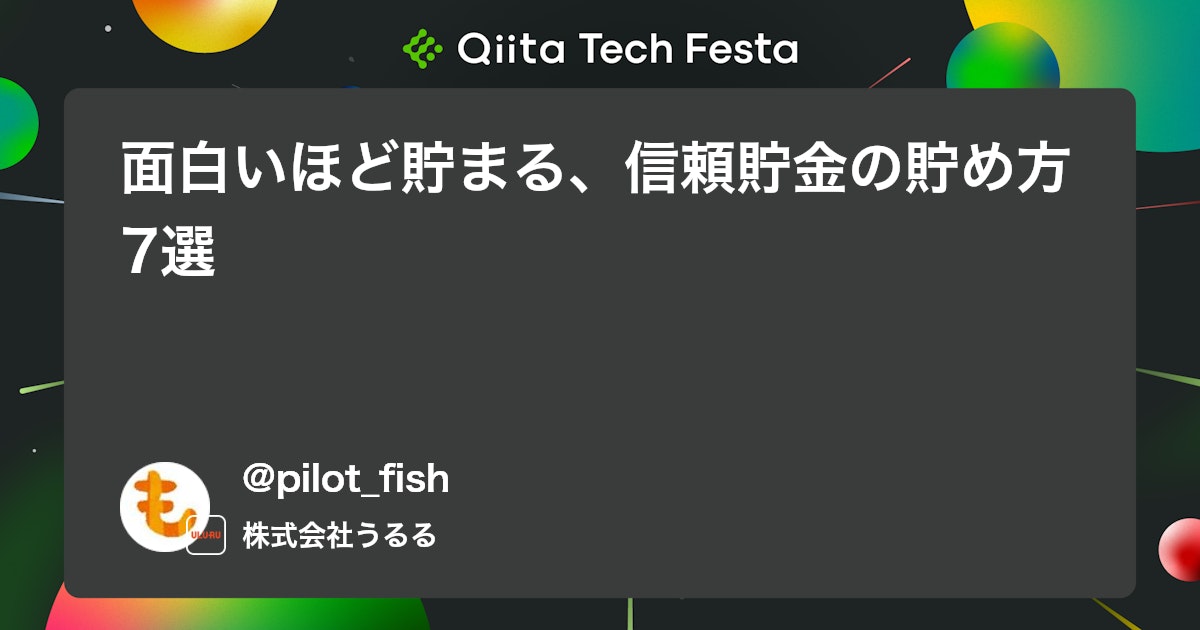This screenshot has height=630, width=1200.
Task: Click the word 信頼貯金 in the title
Action: [x=727, y=169]
